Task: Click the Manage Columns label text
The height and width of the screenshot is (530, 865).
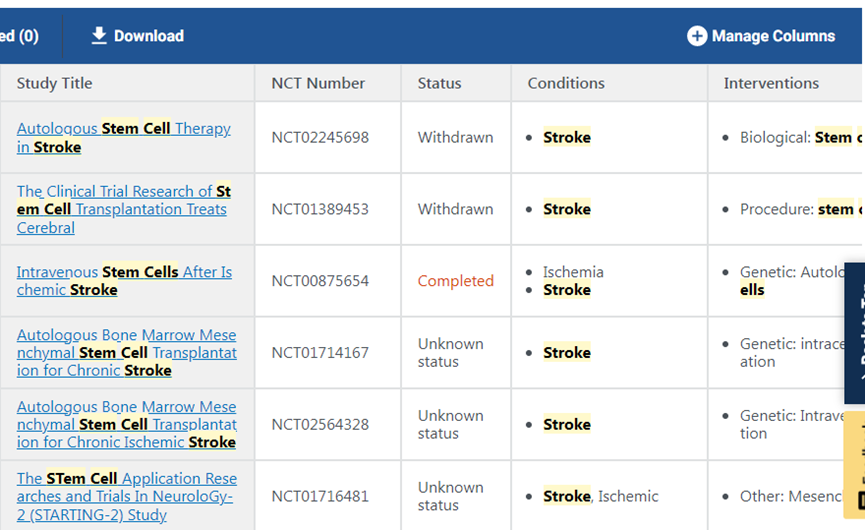Action: coord(773,36)
